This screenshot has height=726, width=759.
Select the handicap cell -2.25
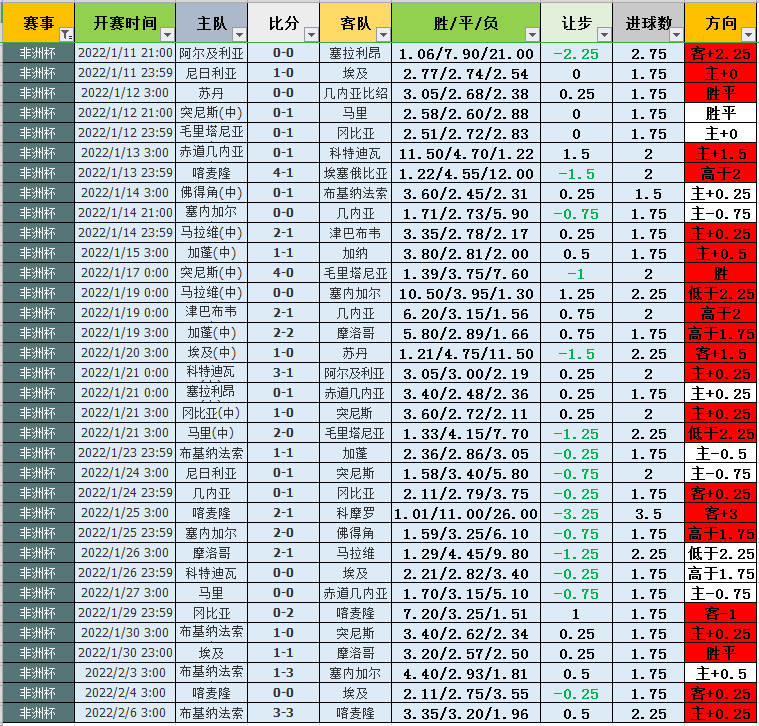(576, 53)
